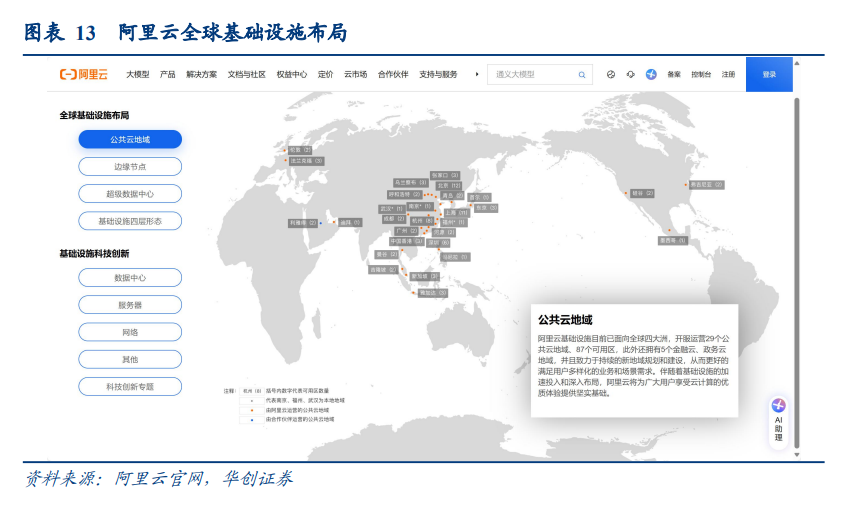
Task: Click the 上海 map label
Action: pos(456,213)
